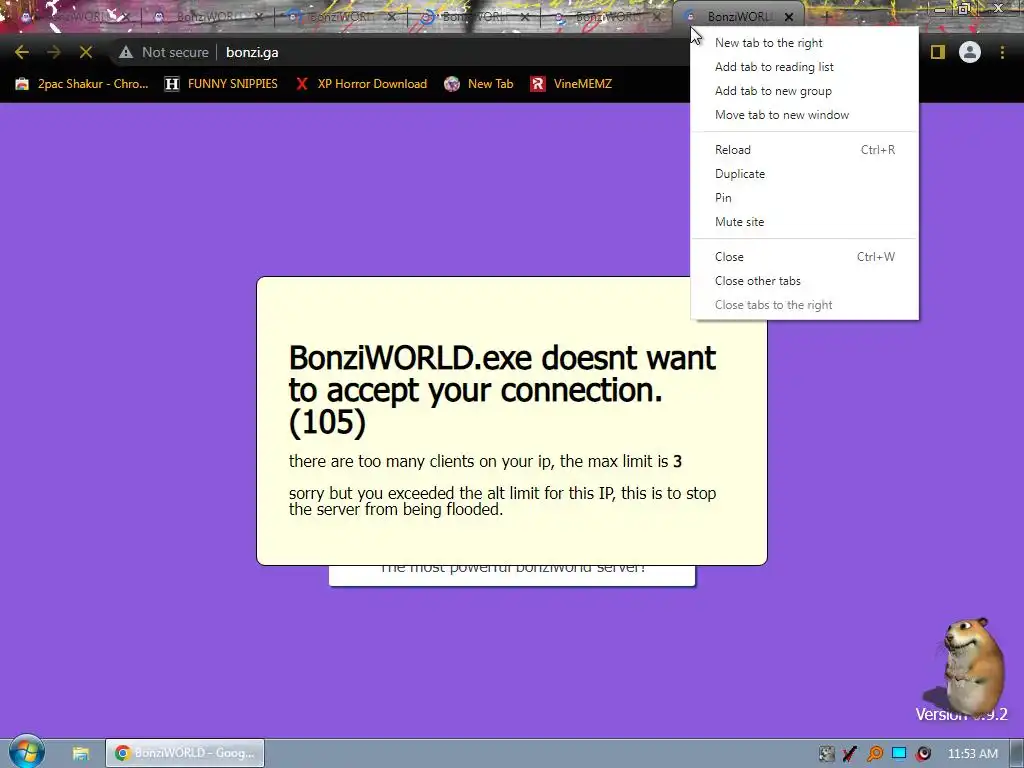Click the Not secure label

(x=175, y=52)
